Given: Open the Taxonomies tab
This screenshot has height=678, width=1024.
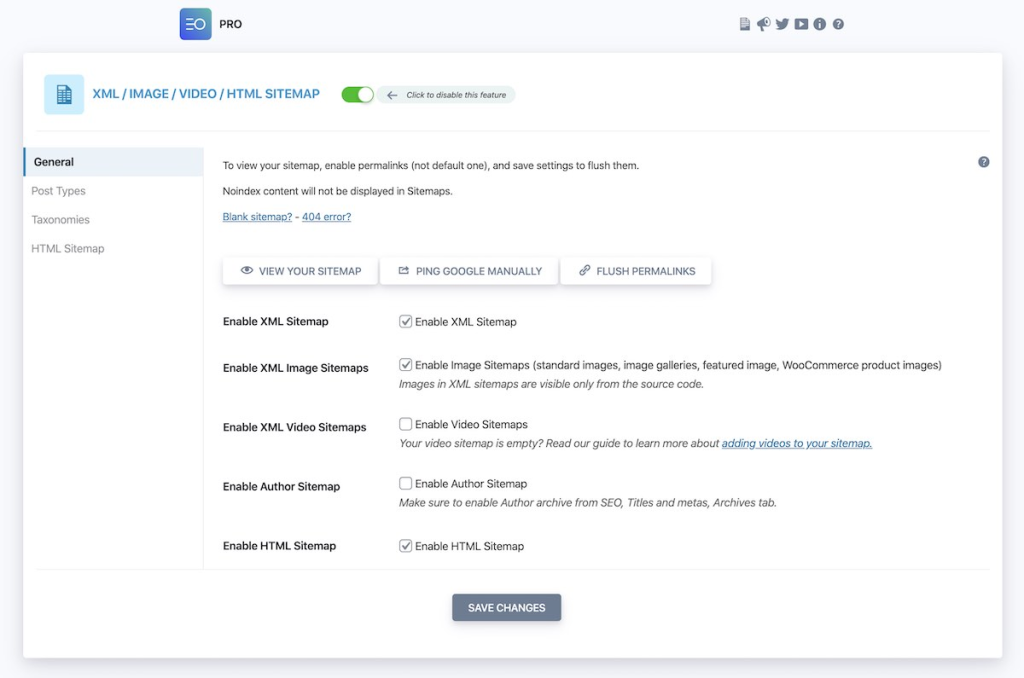Looking at the screenshot, I should point(60,219).
